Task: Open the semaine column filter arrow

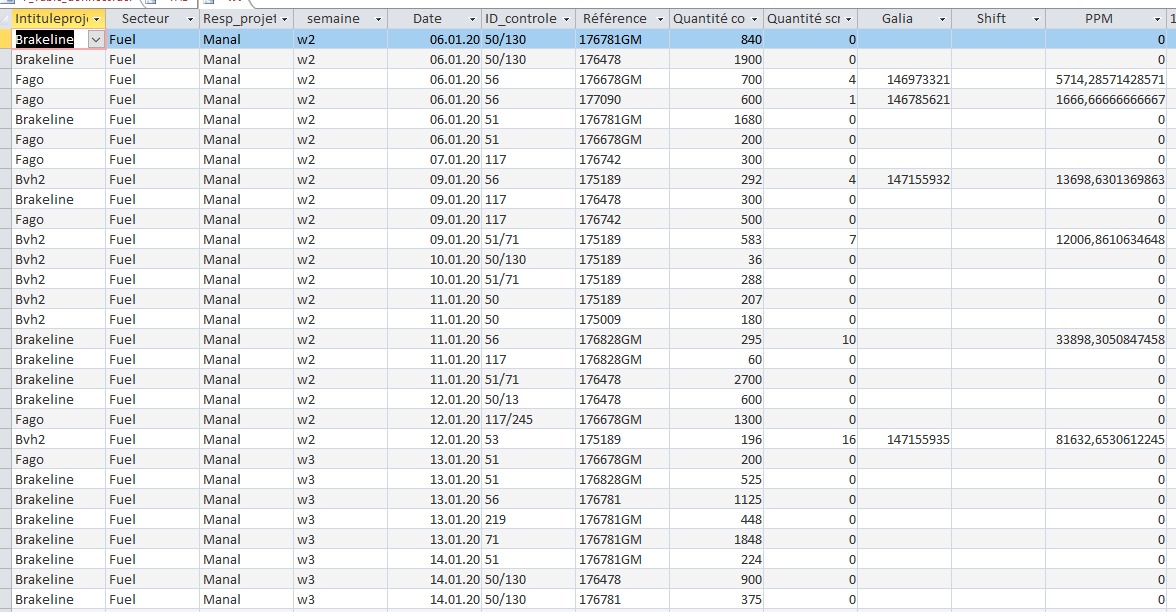Action: [379, 19]
